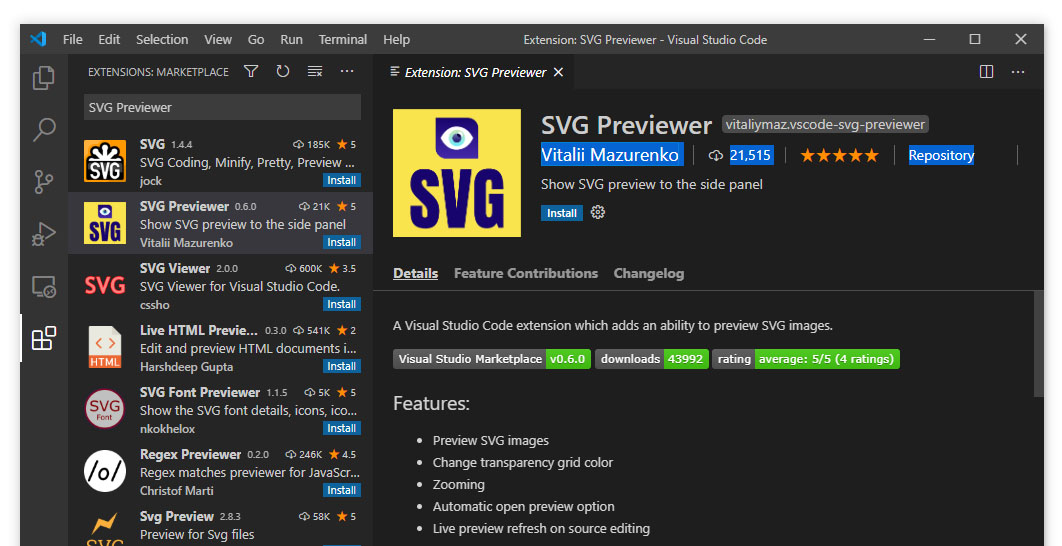
Task: Open the manage gear next to Install
Action: [597, 213]
